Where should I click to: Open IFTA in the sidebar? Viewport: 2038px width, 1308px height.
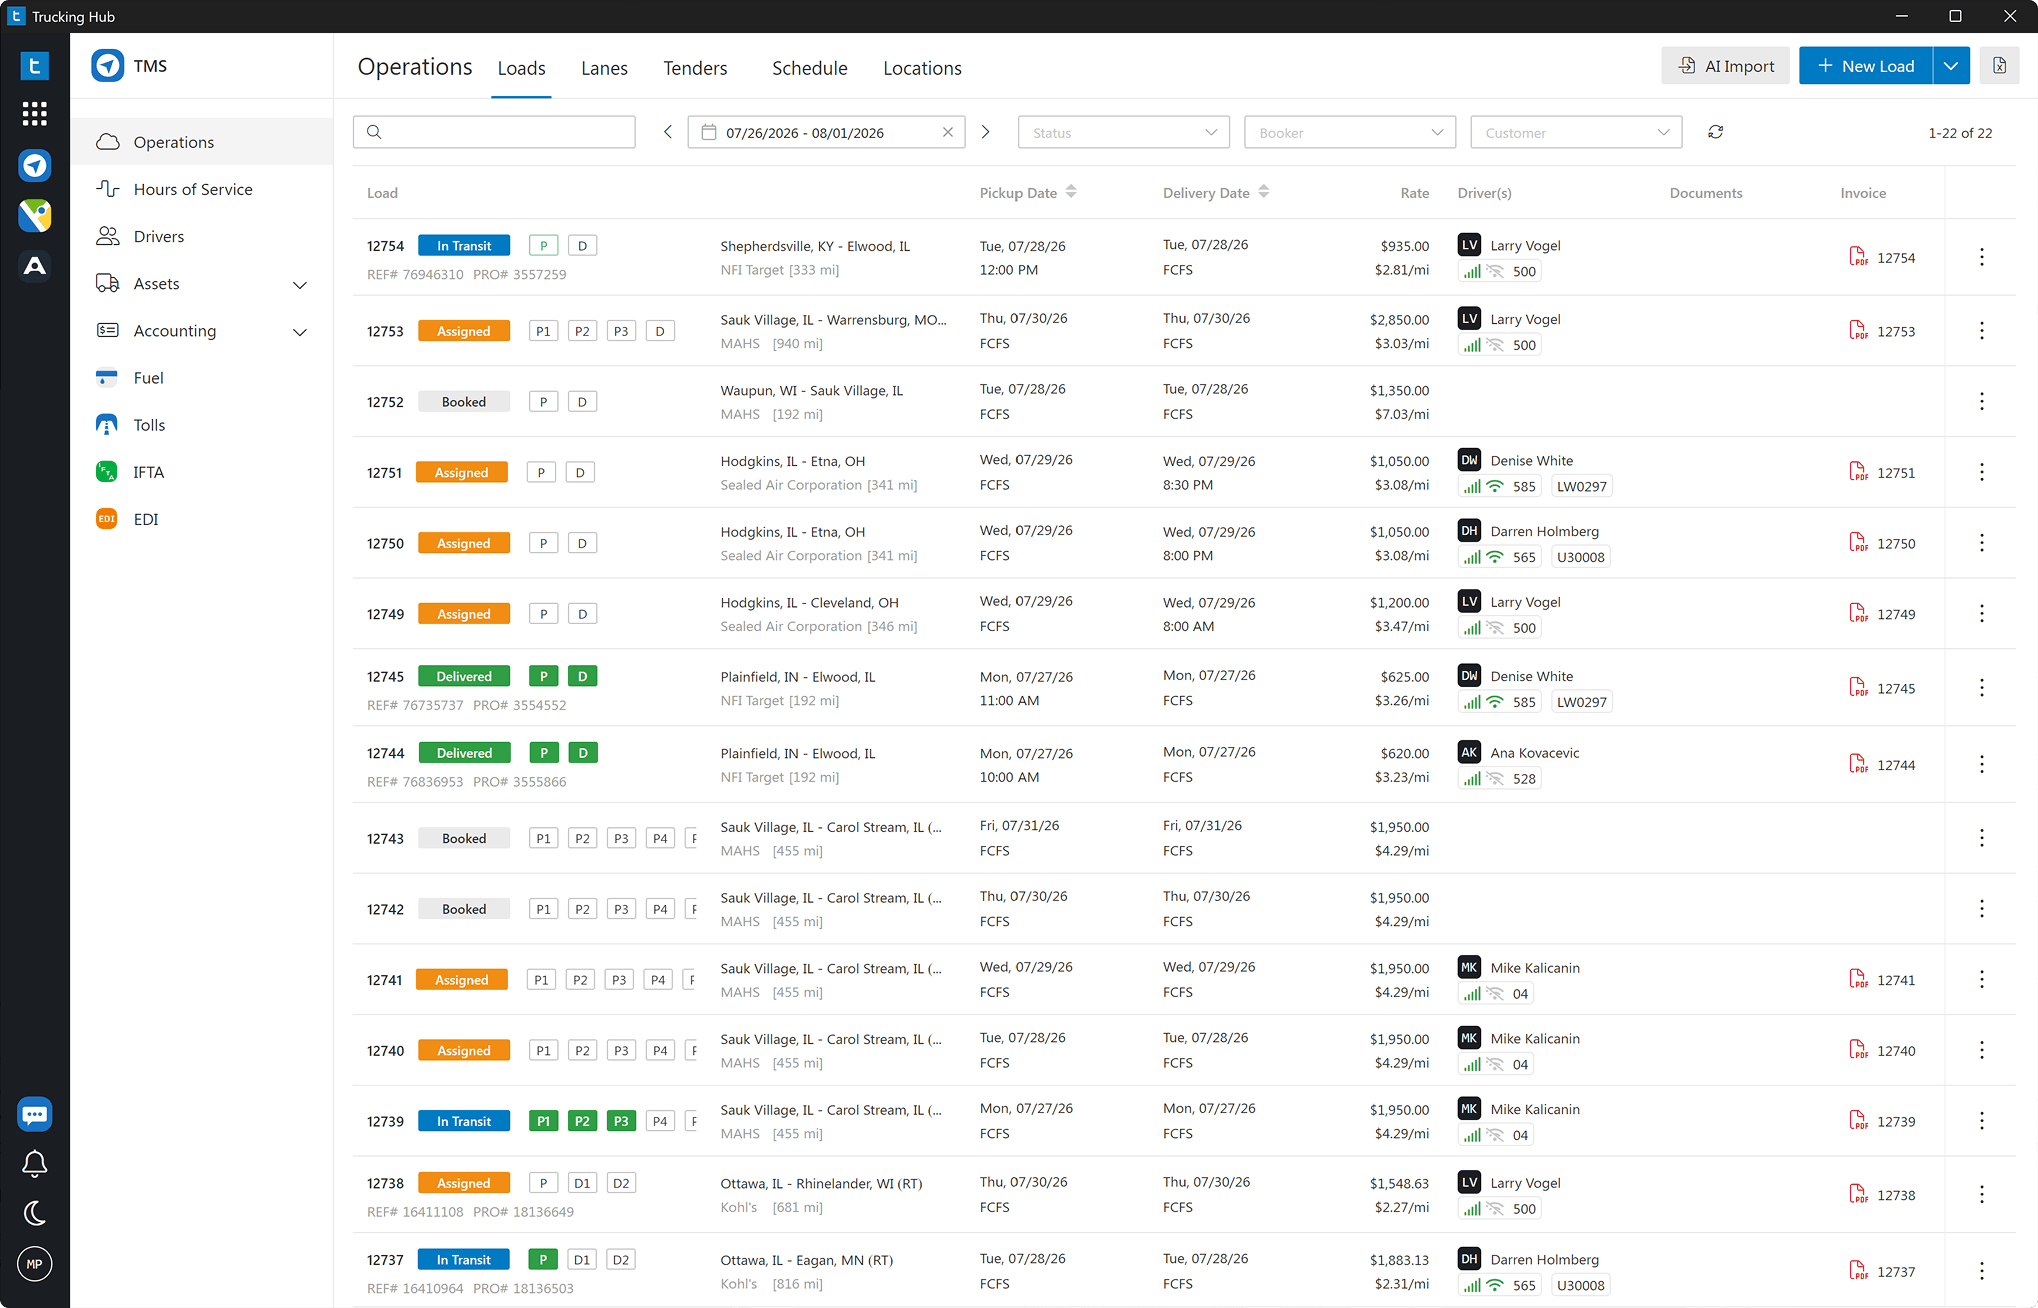tap(202, 472)
